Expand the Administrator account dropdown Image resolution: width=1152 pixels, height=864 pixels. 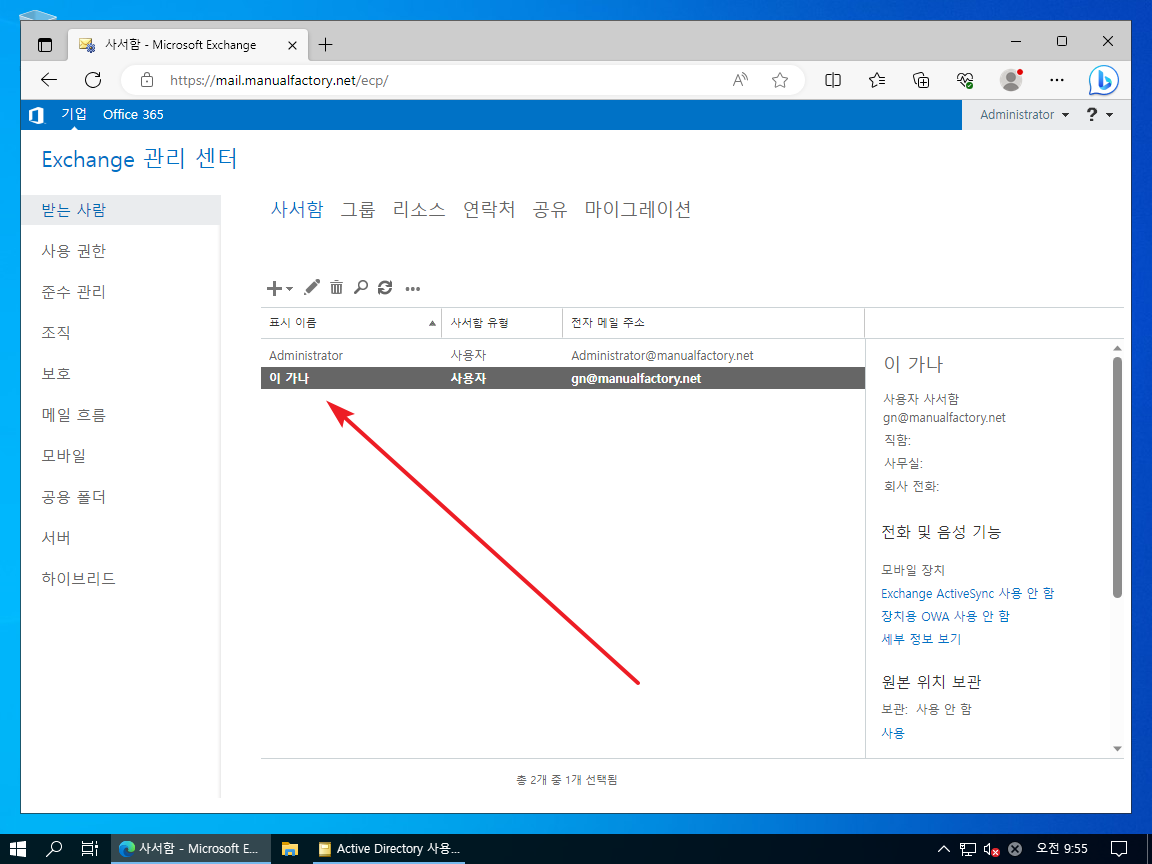pyautogui.click(x=1024, y=115)
